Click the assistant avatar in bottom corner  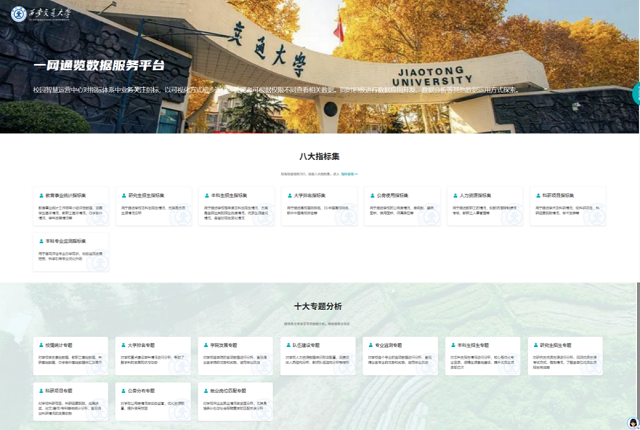632,422
